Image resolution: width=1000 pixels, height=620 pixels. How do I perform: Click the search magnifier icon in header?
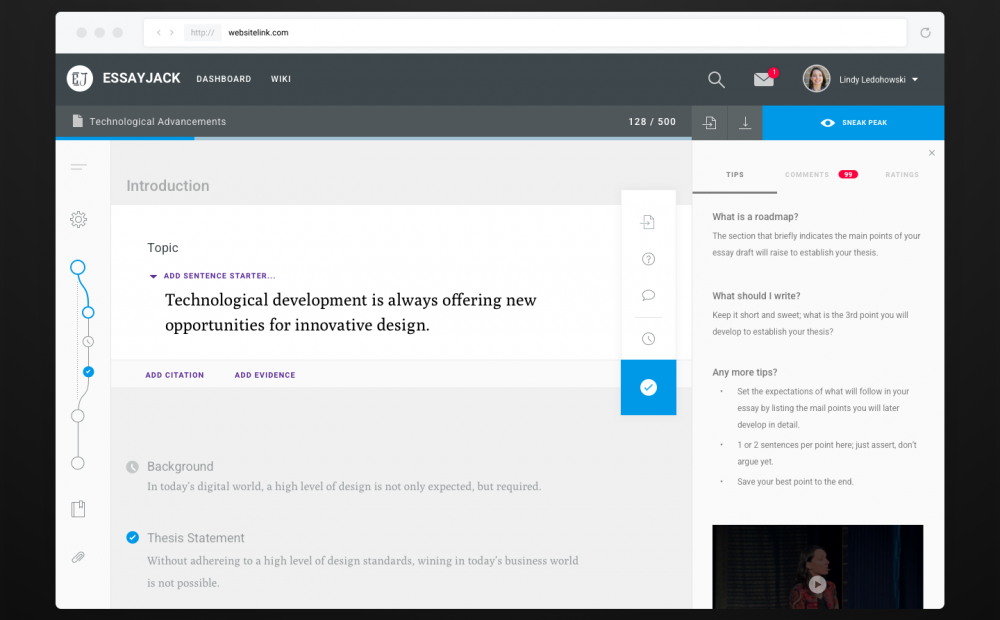(716, 79)
